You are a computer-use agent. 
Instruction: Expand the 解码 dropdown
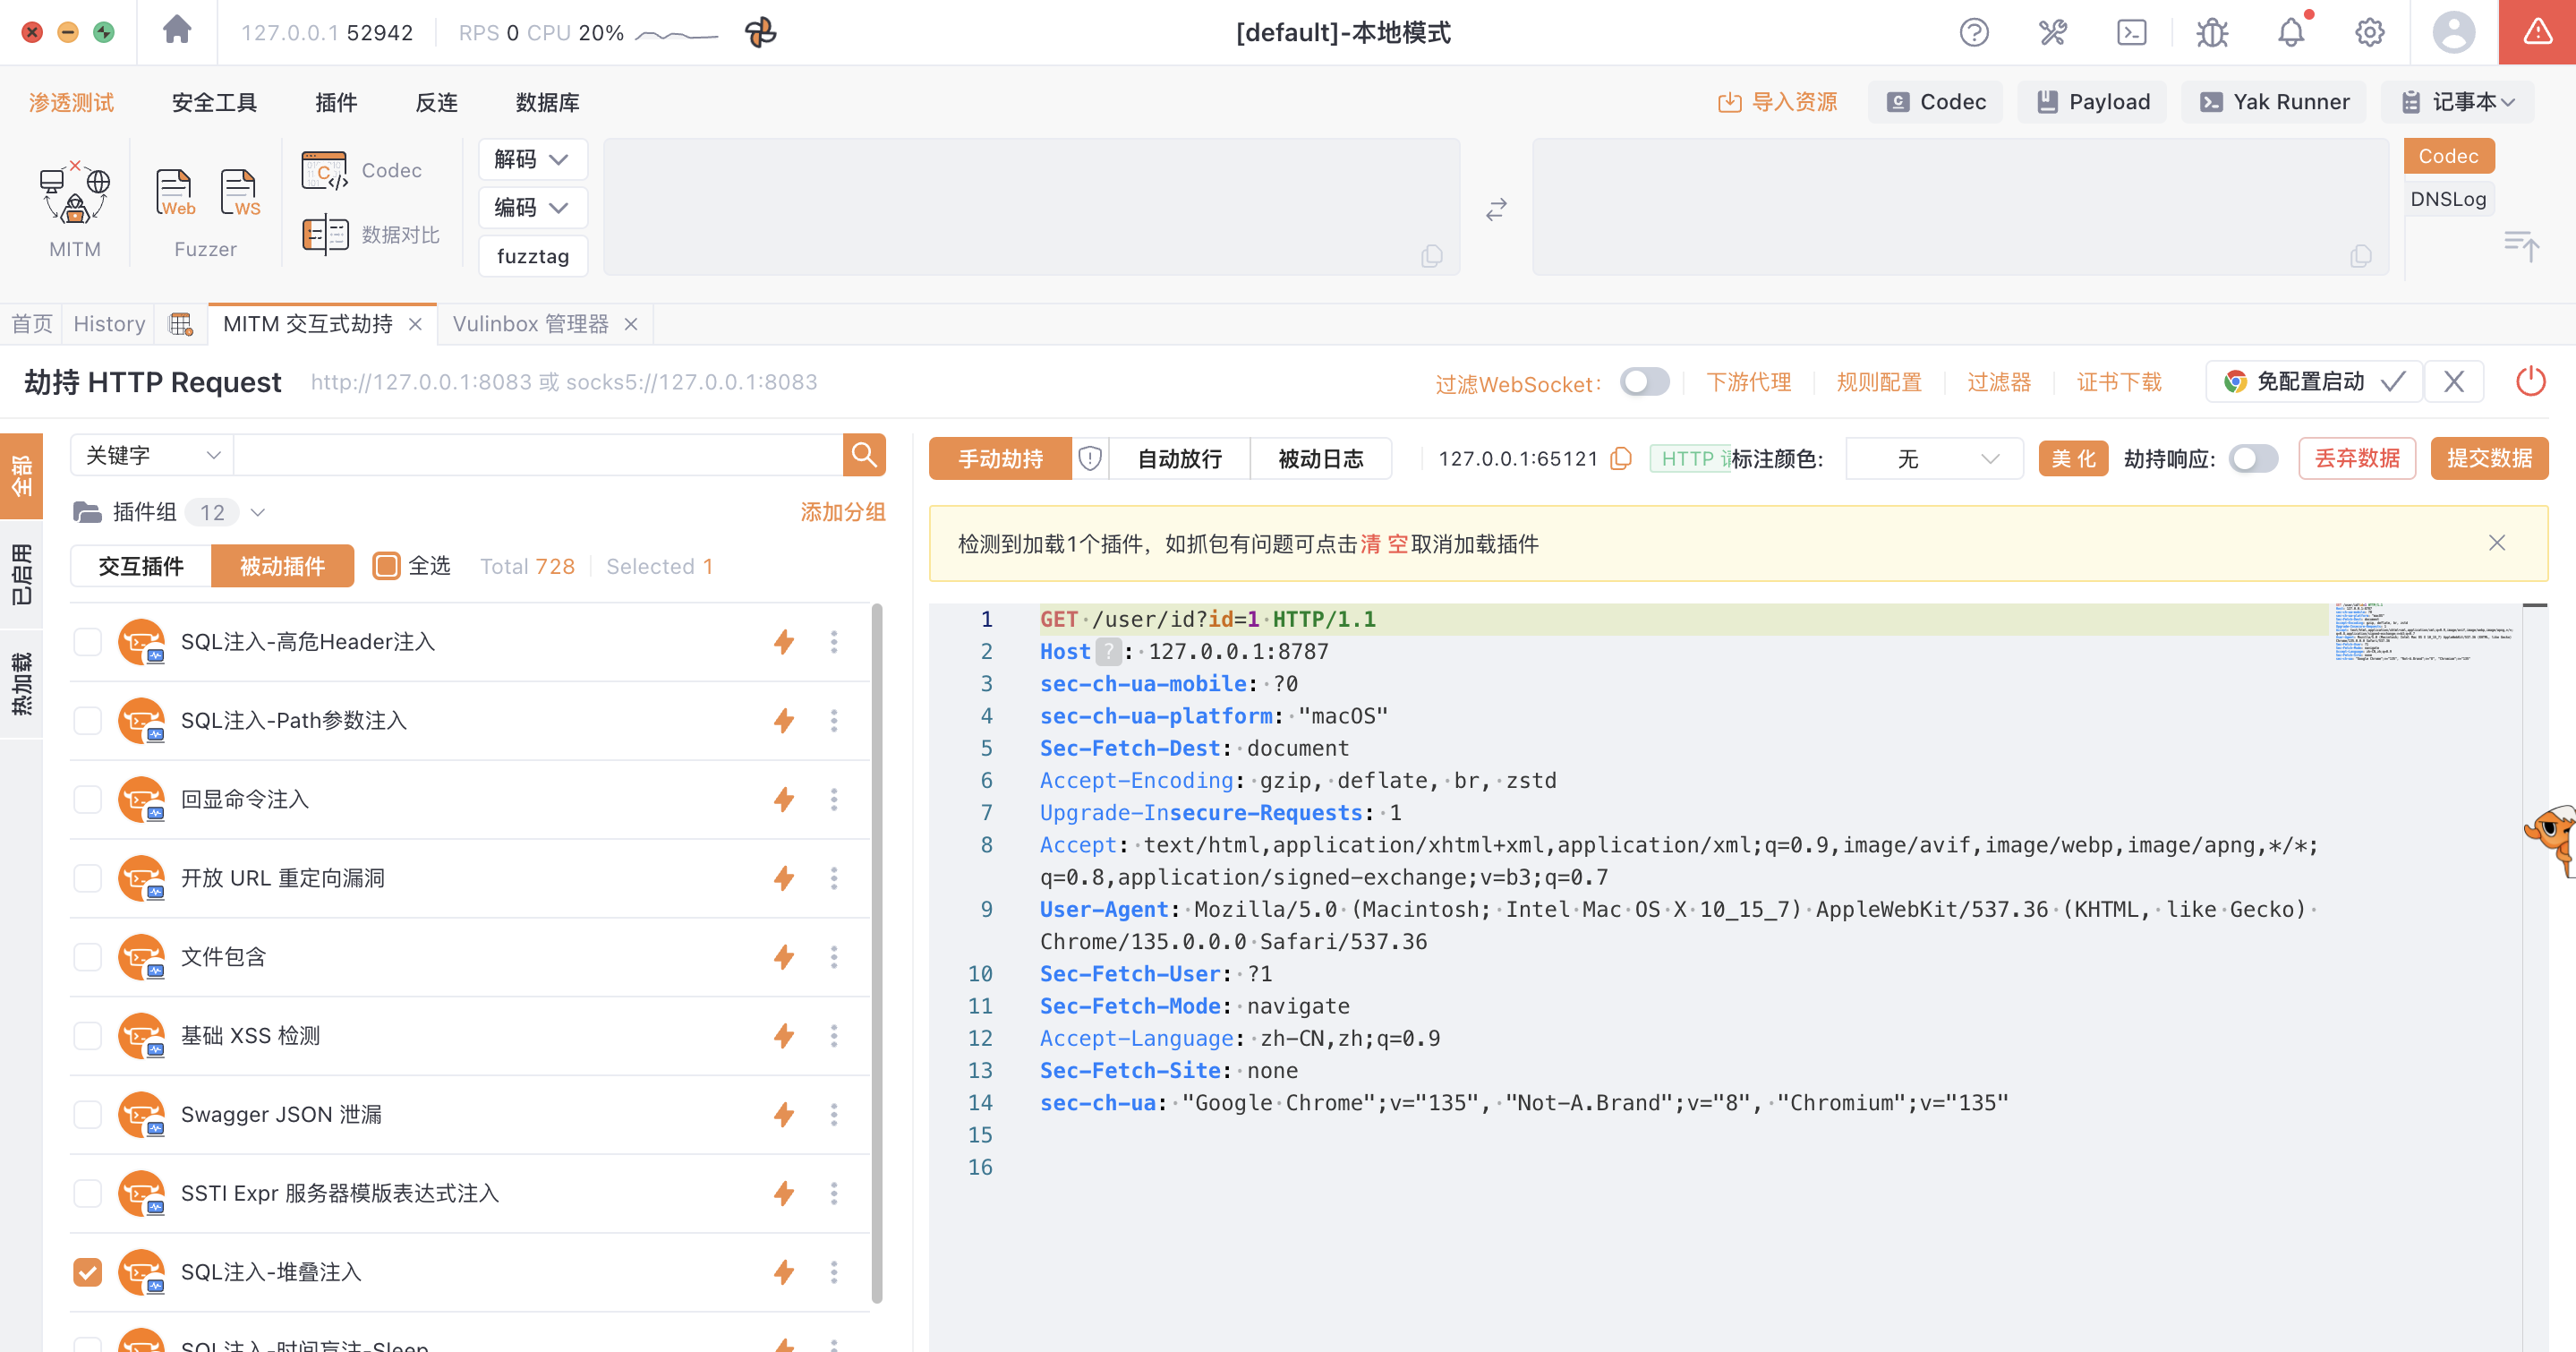[x=532, y=159]
